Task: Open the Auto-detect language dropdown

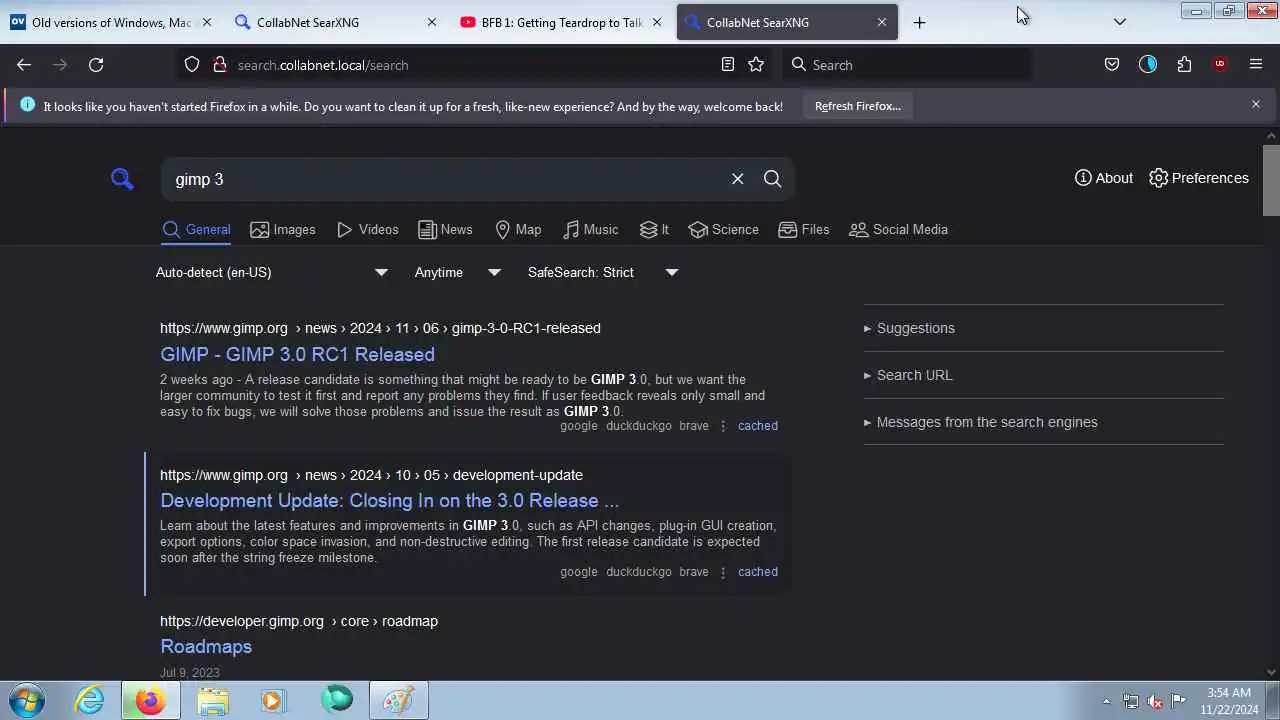Action: (x=271, y=272)
